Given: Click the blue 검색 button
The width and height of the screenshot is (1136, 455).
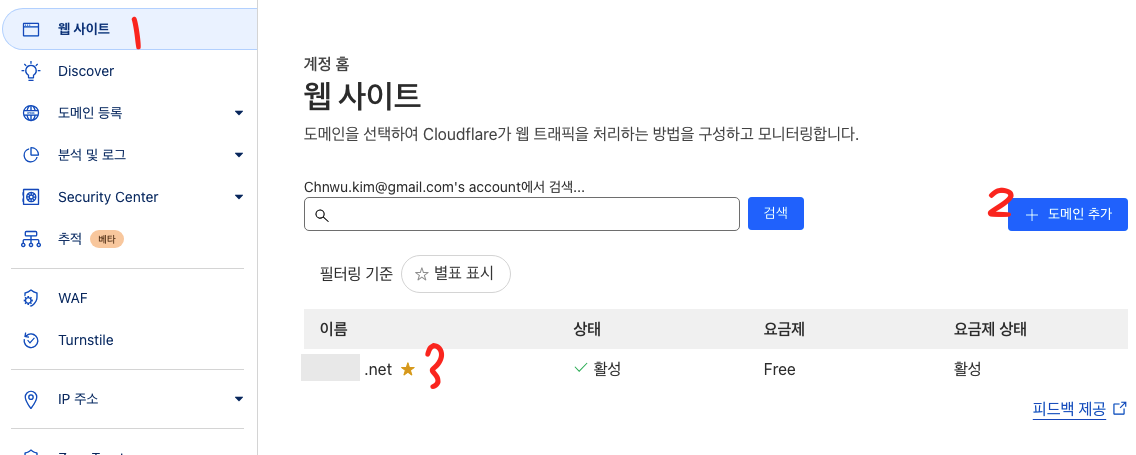Looking at the screenshot, I should click(x=775, y=214).
